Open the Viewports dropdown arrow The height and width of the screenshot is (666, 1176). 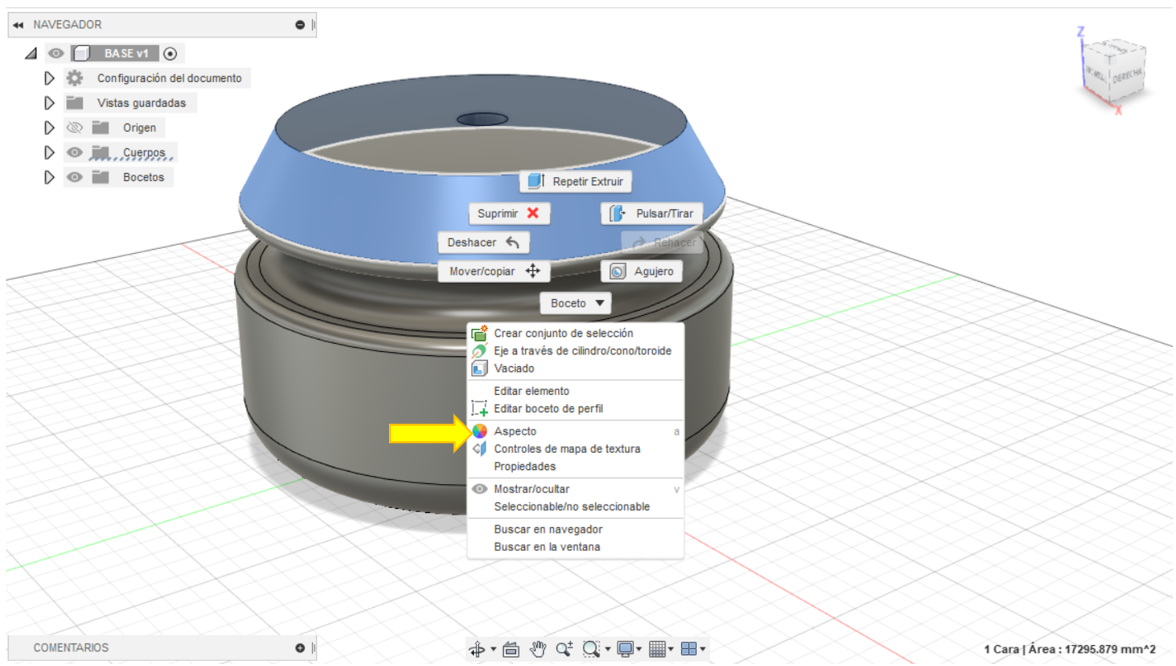click(x=703, y=650)
